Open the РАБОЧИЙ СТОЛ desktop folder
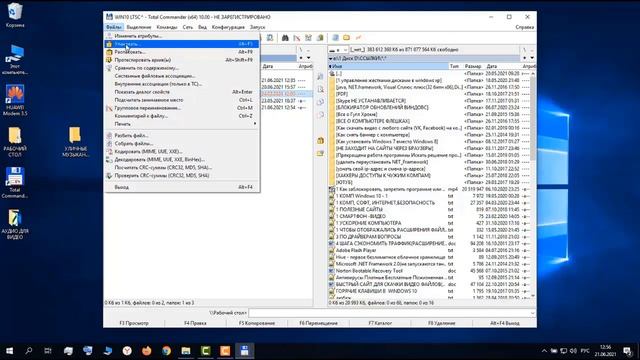Screen dimensions: 640x360 [x=15, y=142]
